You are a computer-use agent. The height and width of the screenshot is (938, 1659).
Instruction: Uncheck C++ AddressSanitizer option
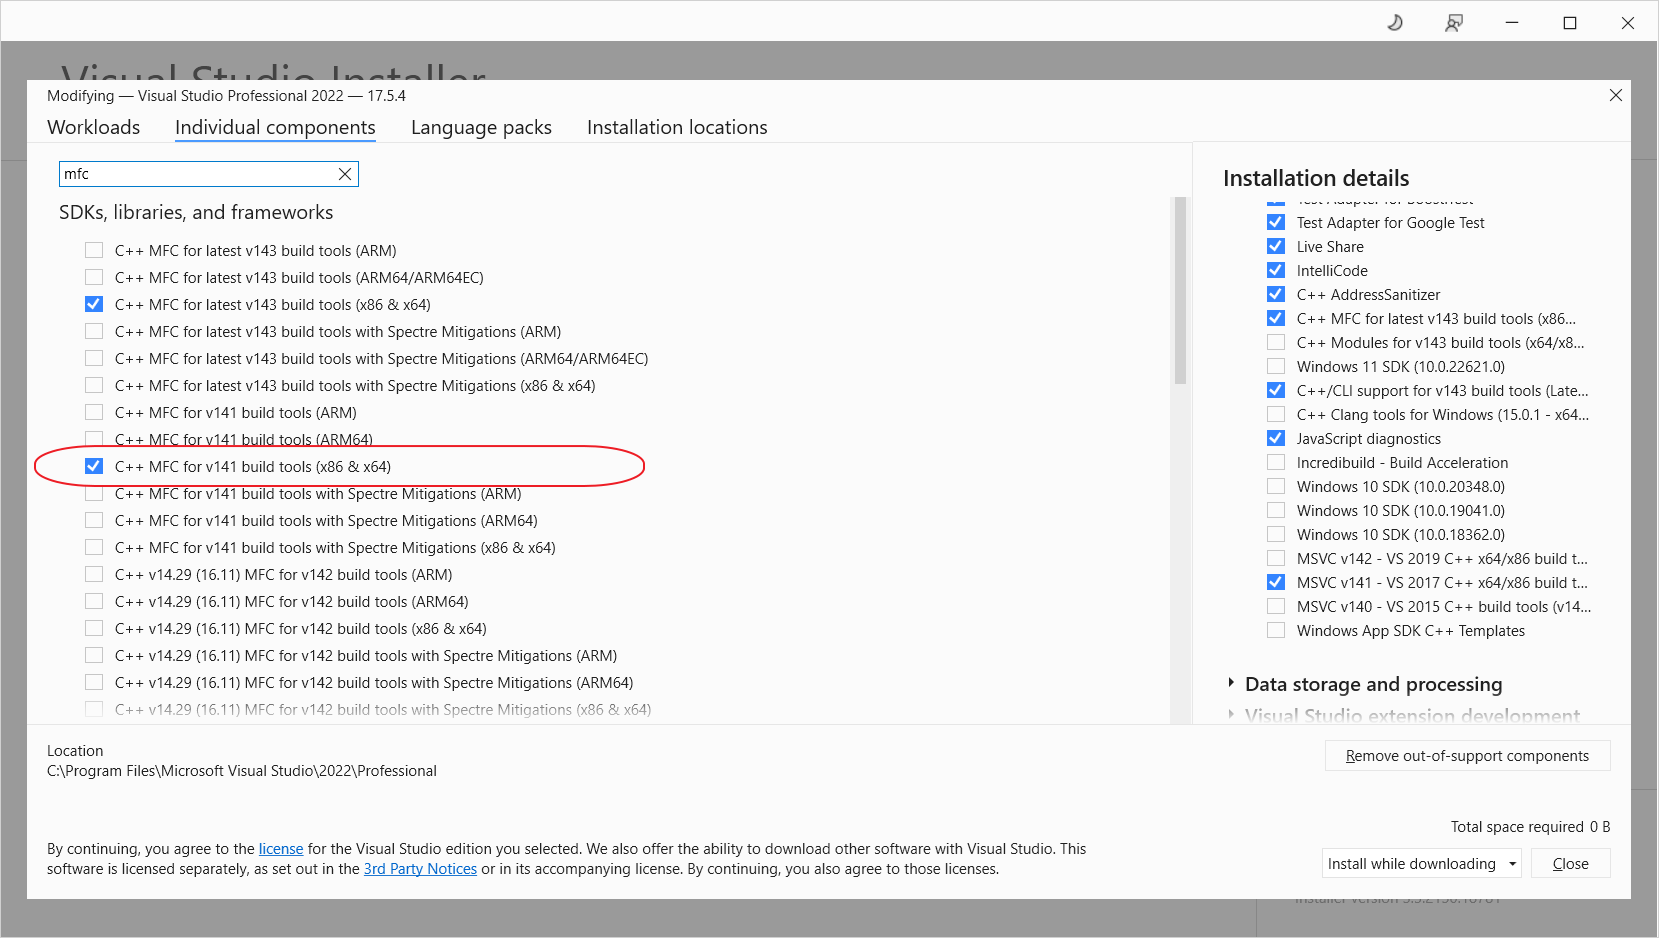point(1276,294)
